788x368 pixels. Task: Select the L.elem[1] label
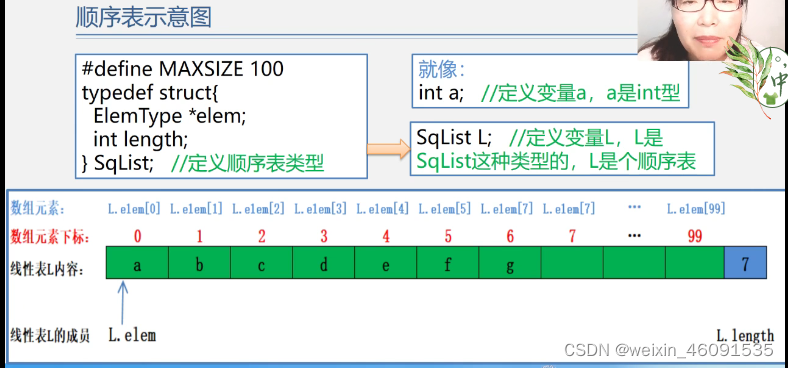pyautogui.click(x=196, y=209)
